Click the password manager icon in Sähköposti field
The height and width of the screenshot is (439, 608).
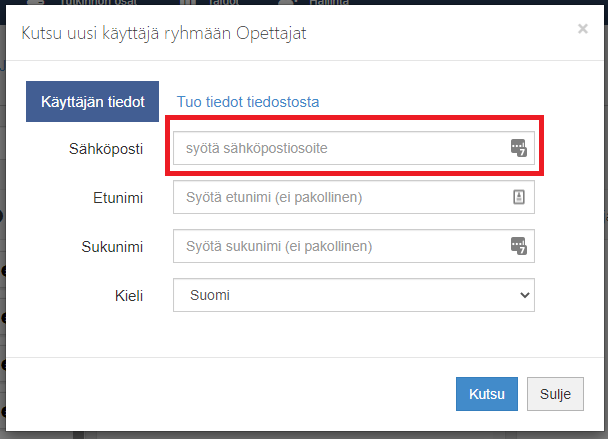517,149
